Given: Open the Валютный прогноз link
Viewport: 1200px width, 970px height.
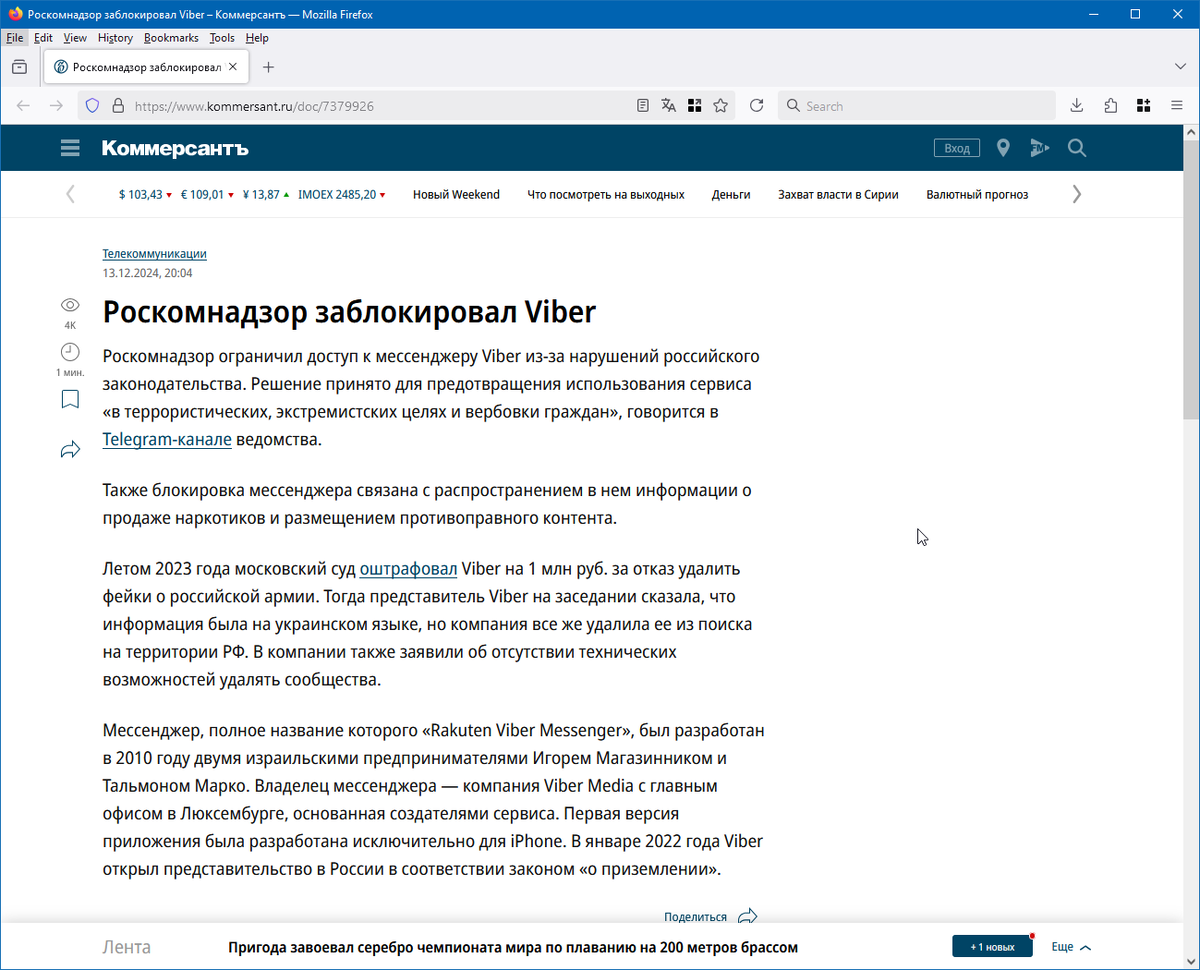Looking at the screenshot, I should pos(977,195).
